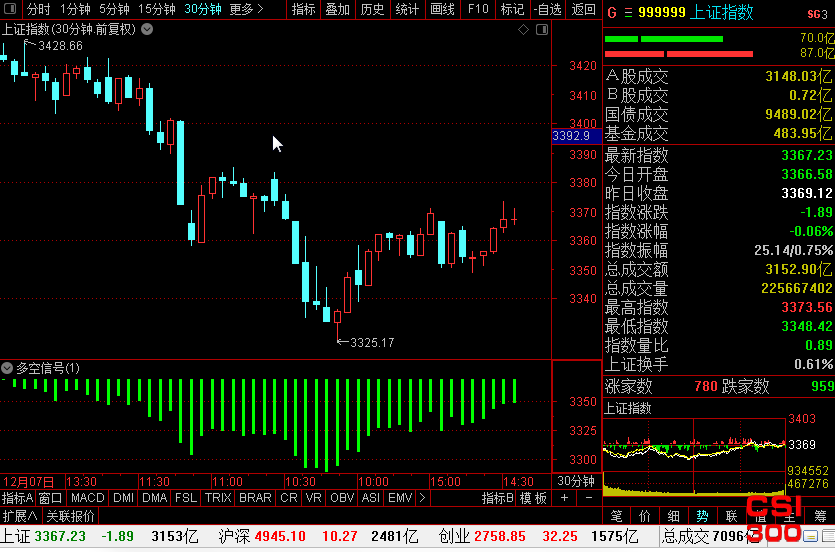
Task: Apply the CR indicator
Action: click(x=289, y=498)
